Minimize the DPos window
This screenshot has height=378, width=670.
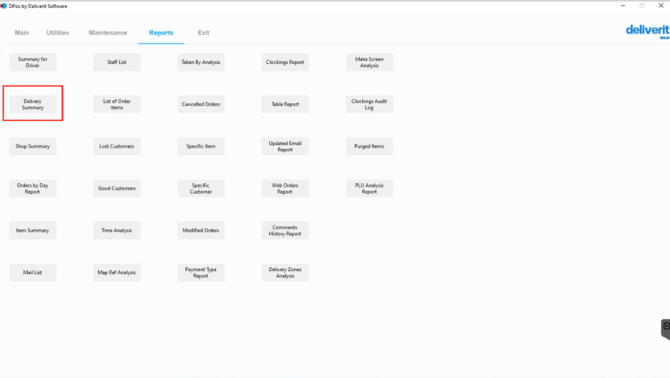pos(623,6)
